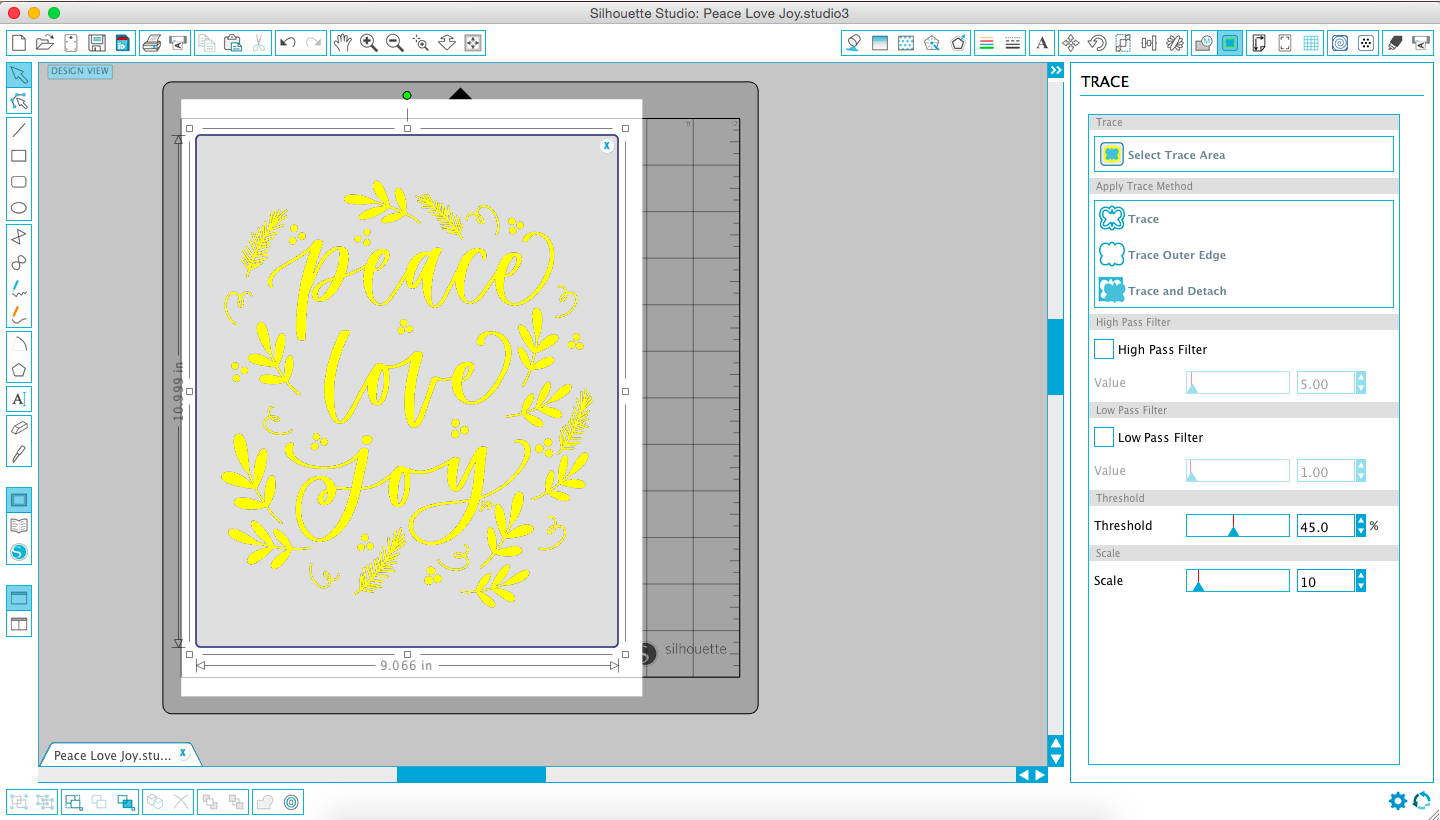Close the Peace Love Joy document tab
Screen dimensions: 1440x820
coord(183,752)
